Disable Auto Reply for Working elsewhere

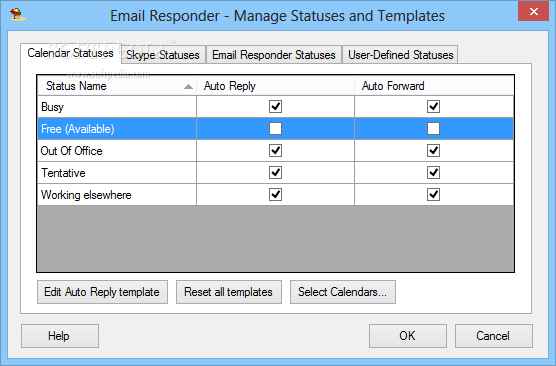click(x=275, y=194)
